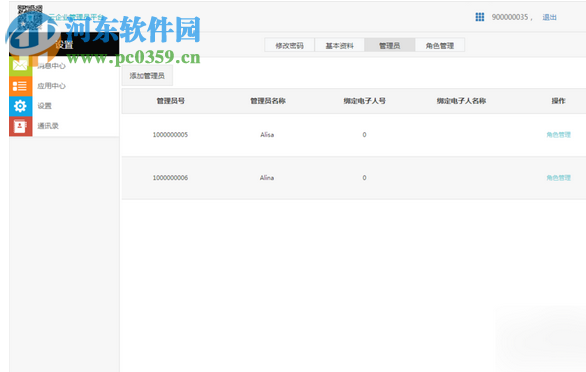Screen dimensions: 586x372
Task: Click the name Alina
Action: tap(267, 178)
